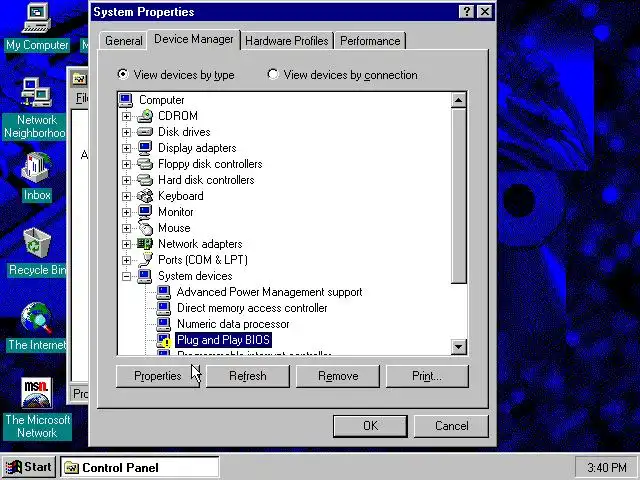640x480 pixels.
Task: Switch to the Performance tab
Action: [x=370, y=41]
